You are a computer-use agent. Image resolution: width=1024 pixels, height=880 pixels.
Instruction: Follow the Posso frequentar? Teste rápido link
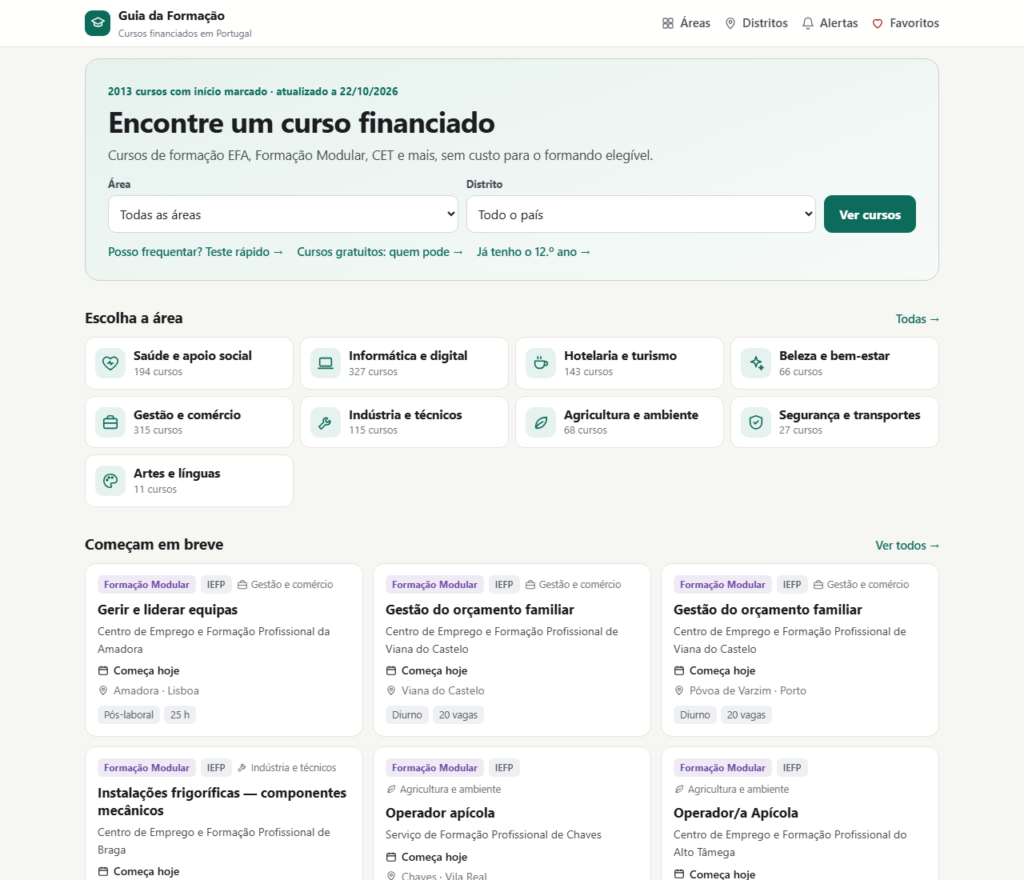(195, 252)
